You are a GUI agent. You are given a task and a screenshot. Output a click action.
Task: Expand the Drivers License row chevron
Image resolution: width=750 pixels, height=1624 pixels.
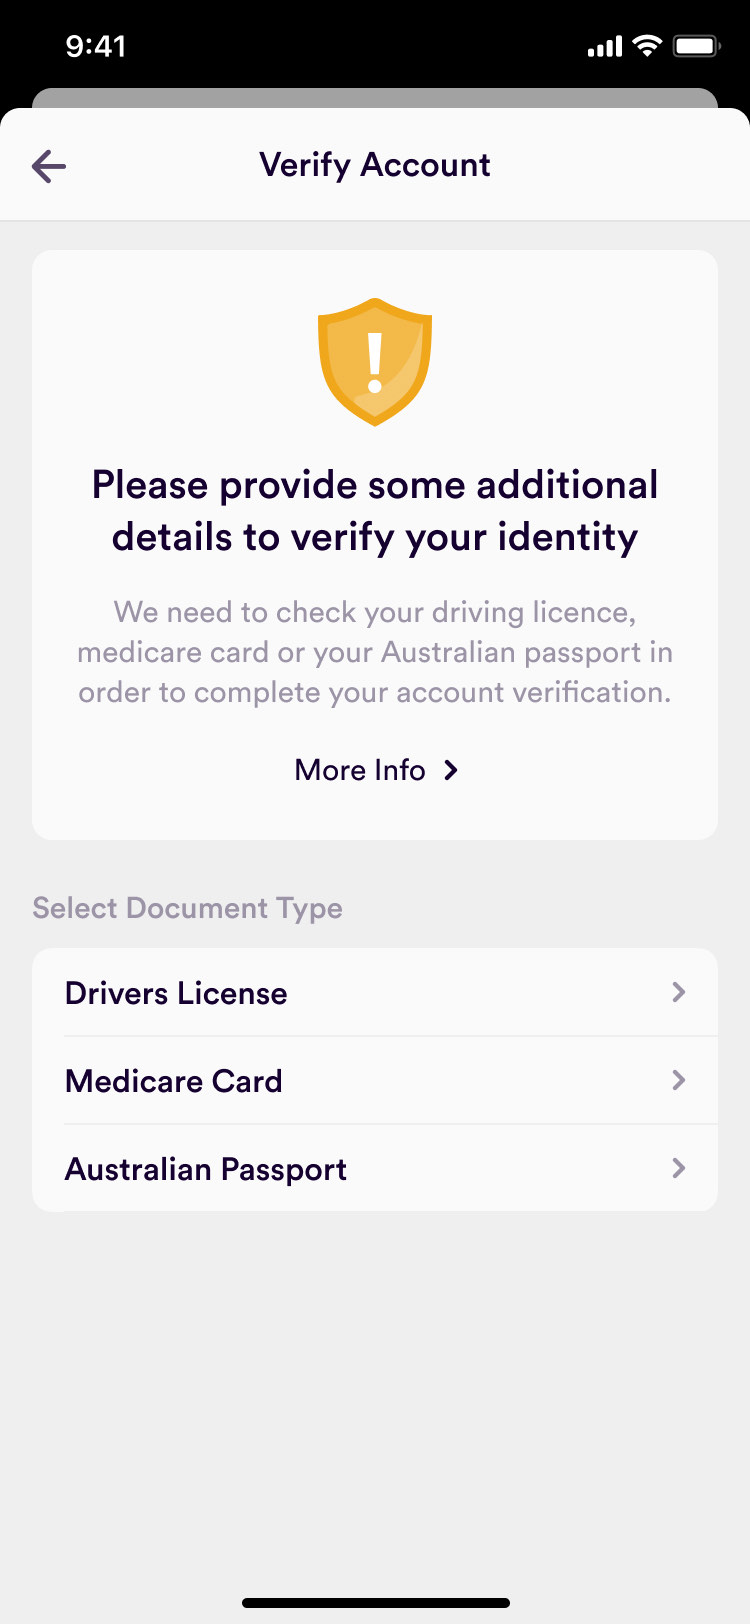[679, 992]
